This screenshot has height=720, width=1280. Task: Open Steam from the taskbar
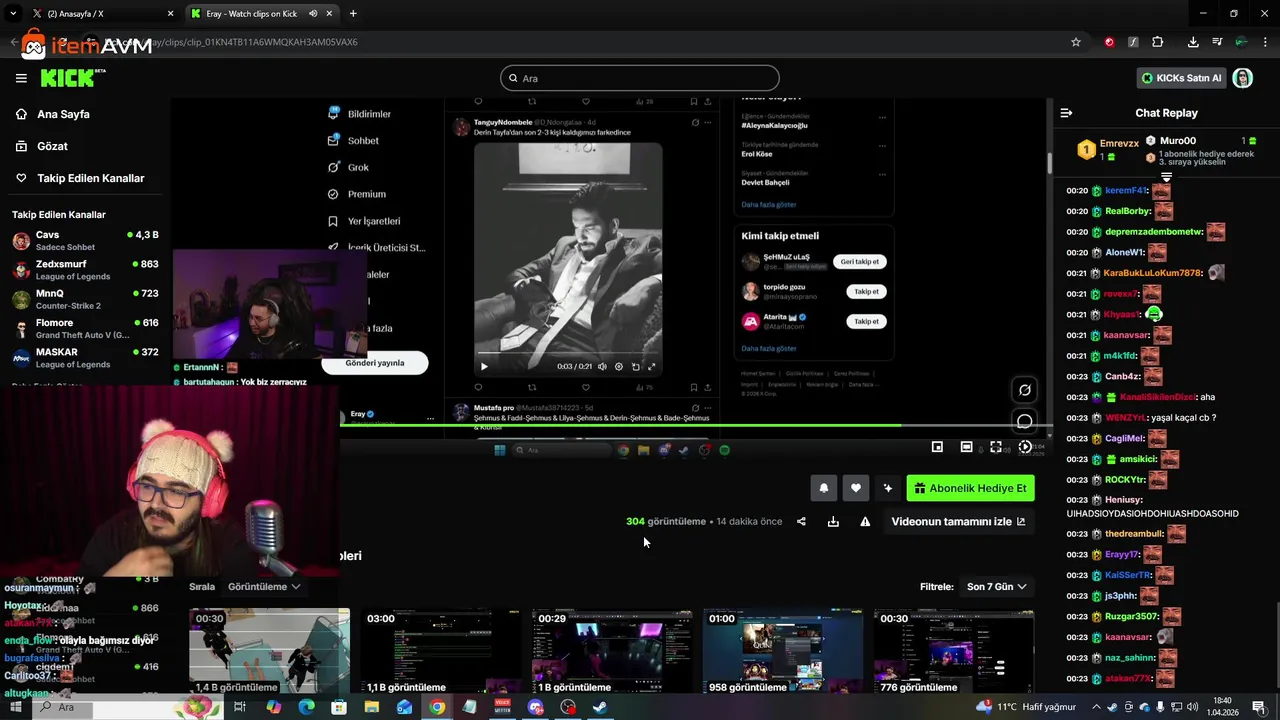click(x=600, y=707)
